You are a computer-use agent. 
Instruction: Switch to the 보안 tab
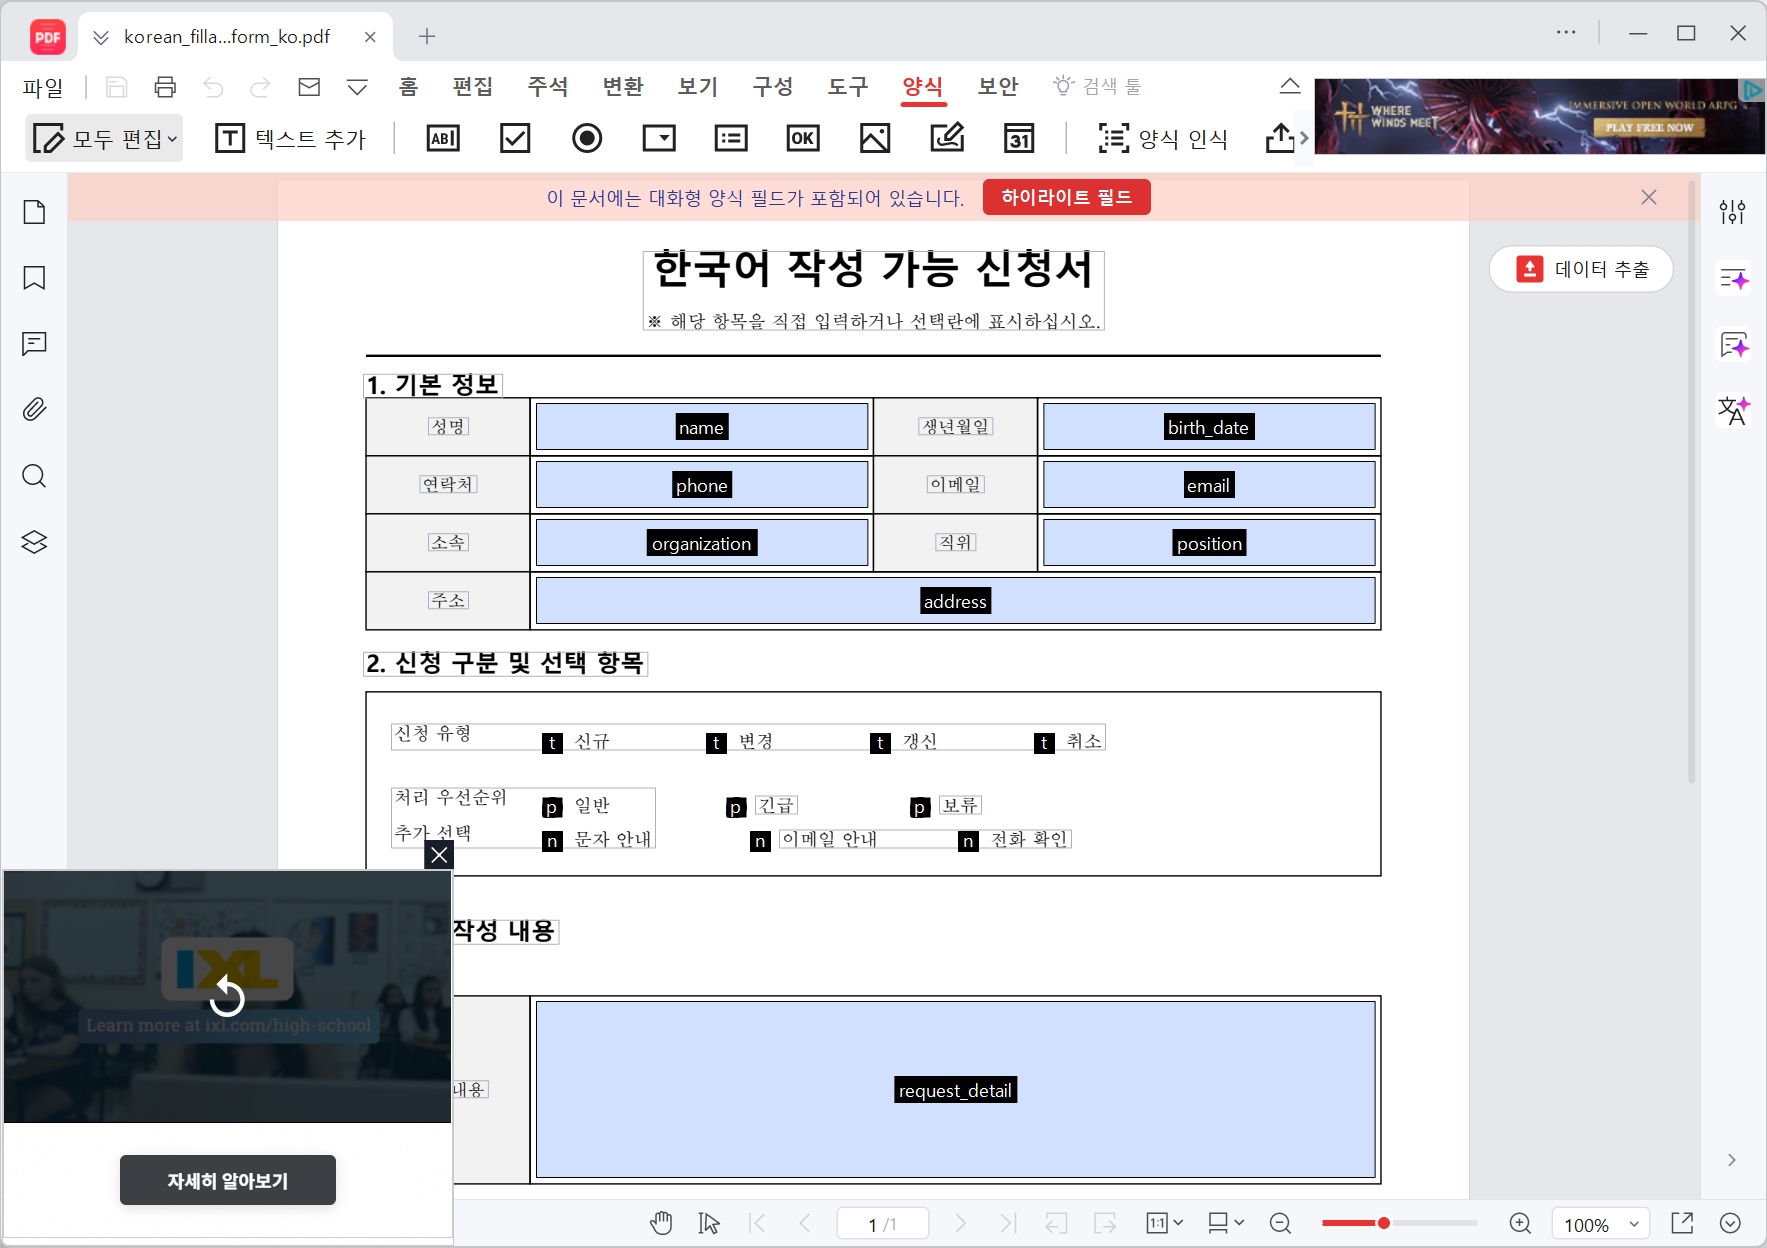click(x=998, y=86)
